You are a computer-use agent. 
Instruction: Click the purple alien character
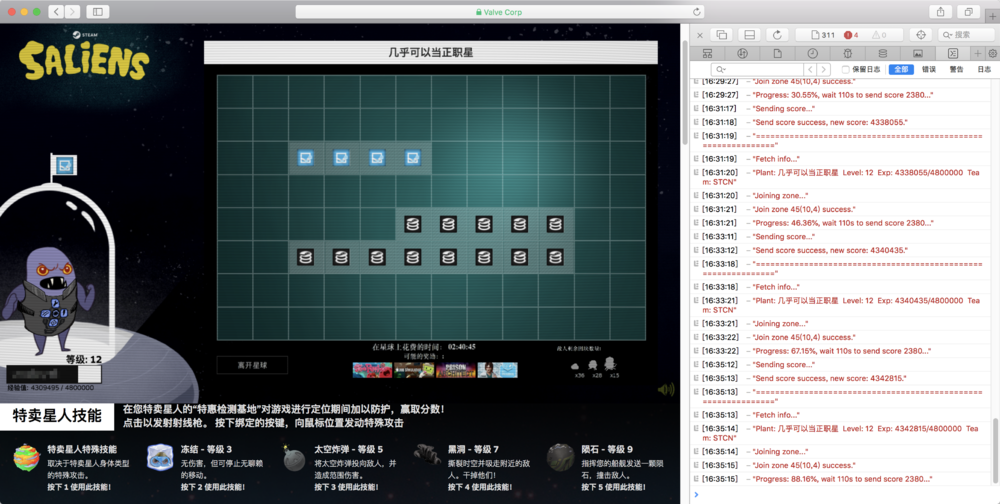(x=47, y=300)
